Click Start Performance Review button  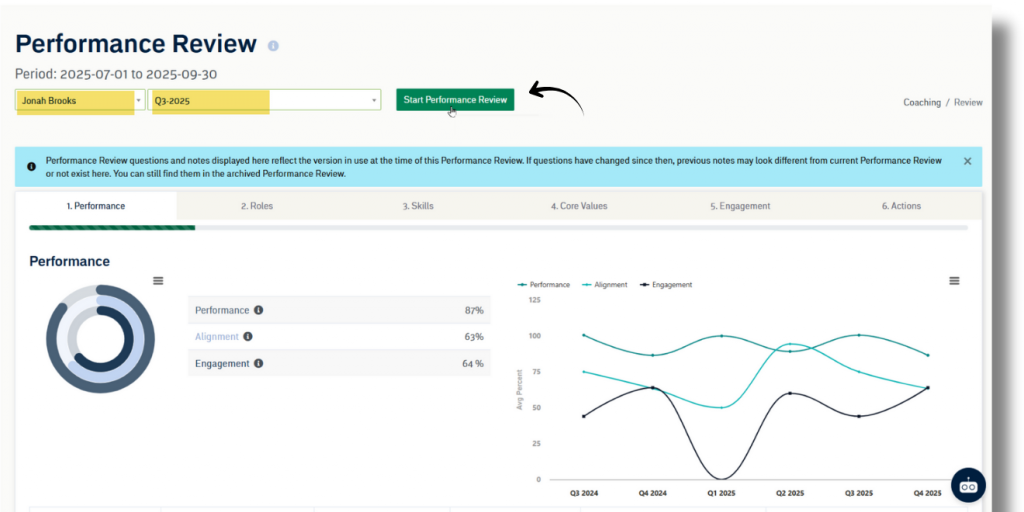pyautogui.click(x=455, y=100)
